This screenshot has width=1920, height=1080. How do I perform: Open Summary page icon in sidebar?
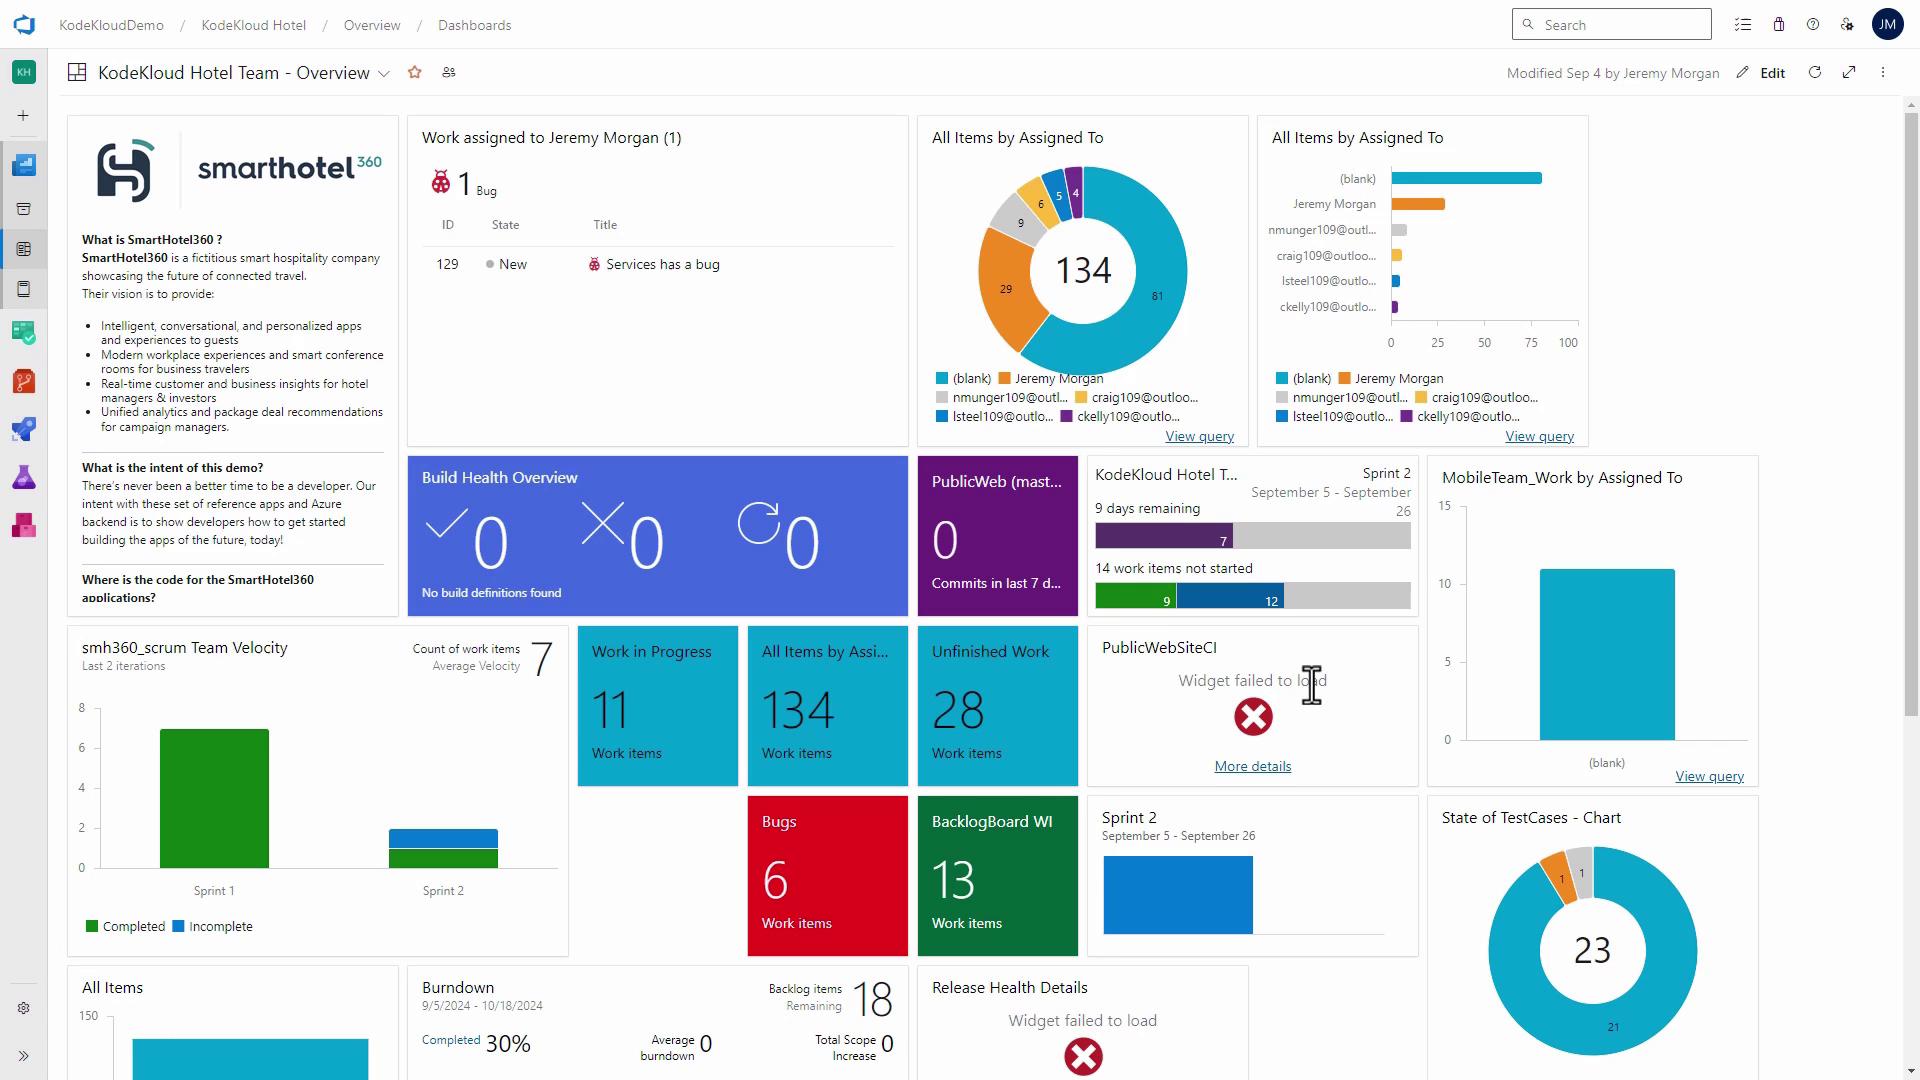click(x=24, y=209)
